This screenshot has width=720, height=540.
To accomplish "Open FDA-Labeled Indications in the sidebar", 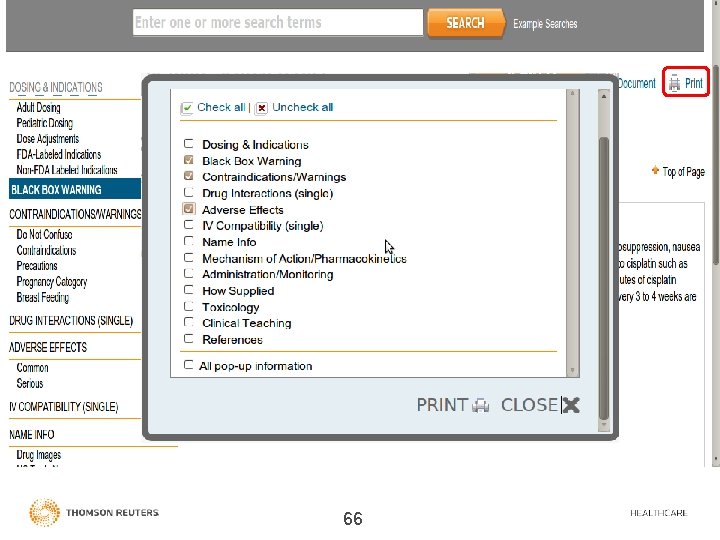I will [59, 154].
